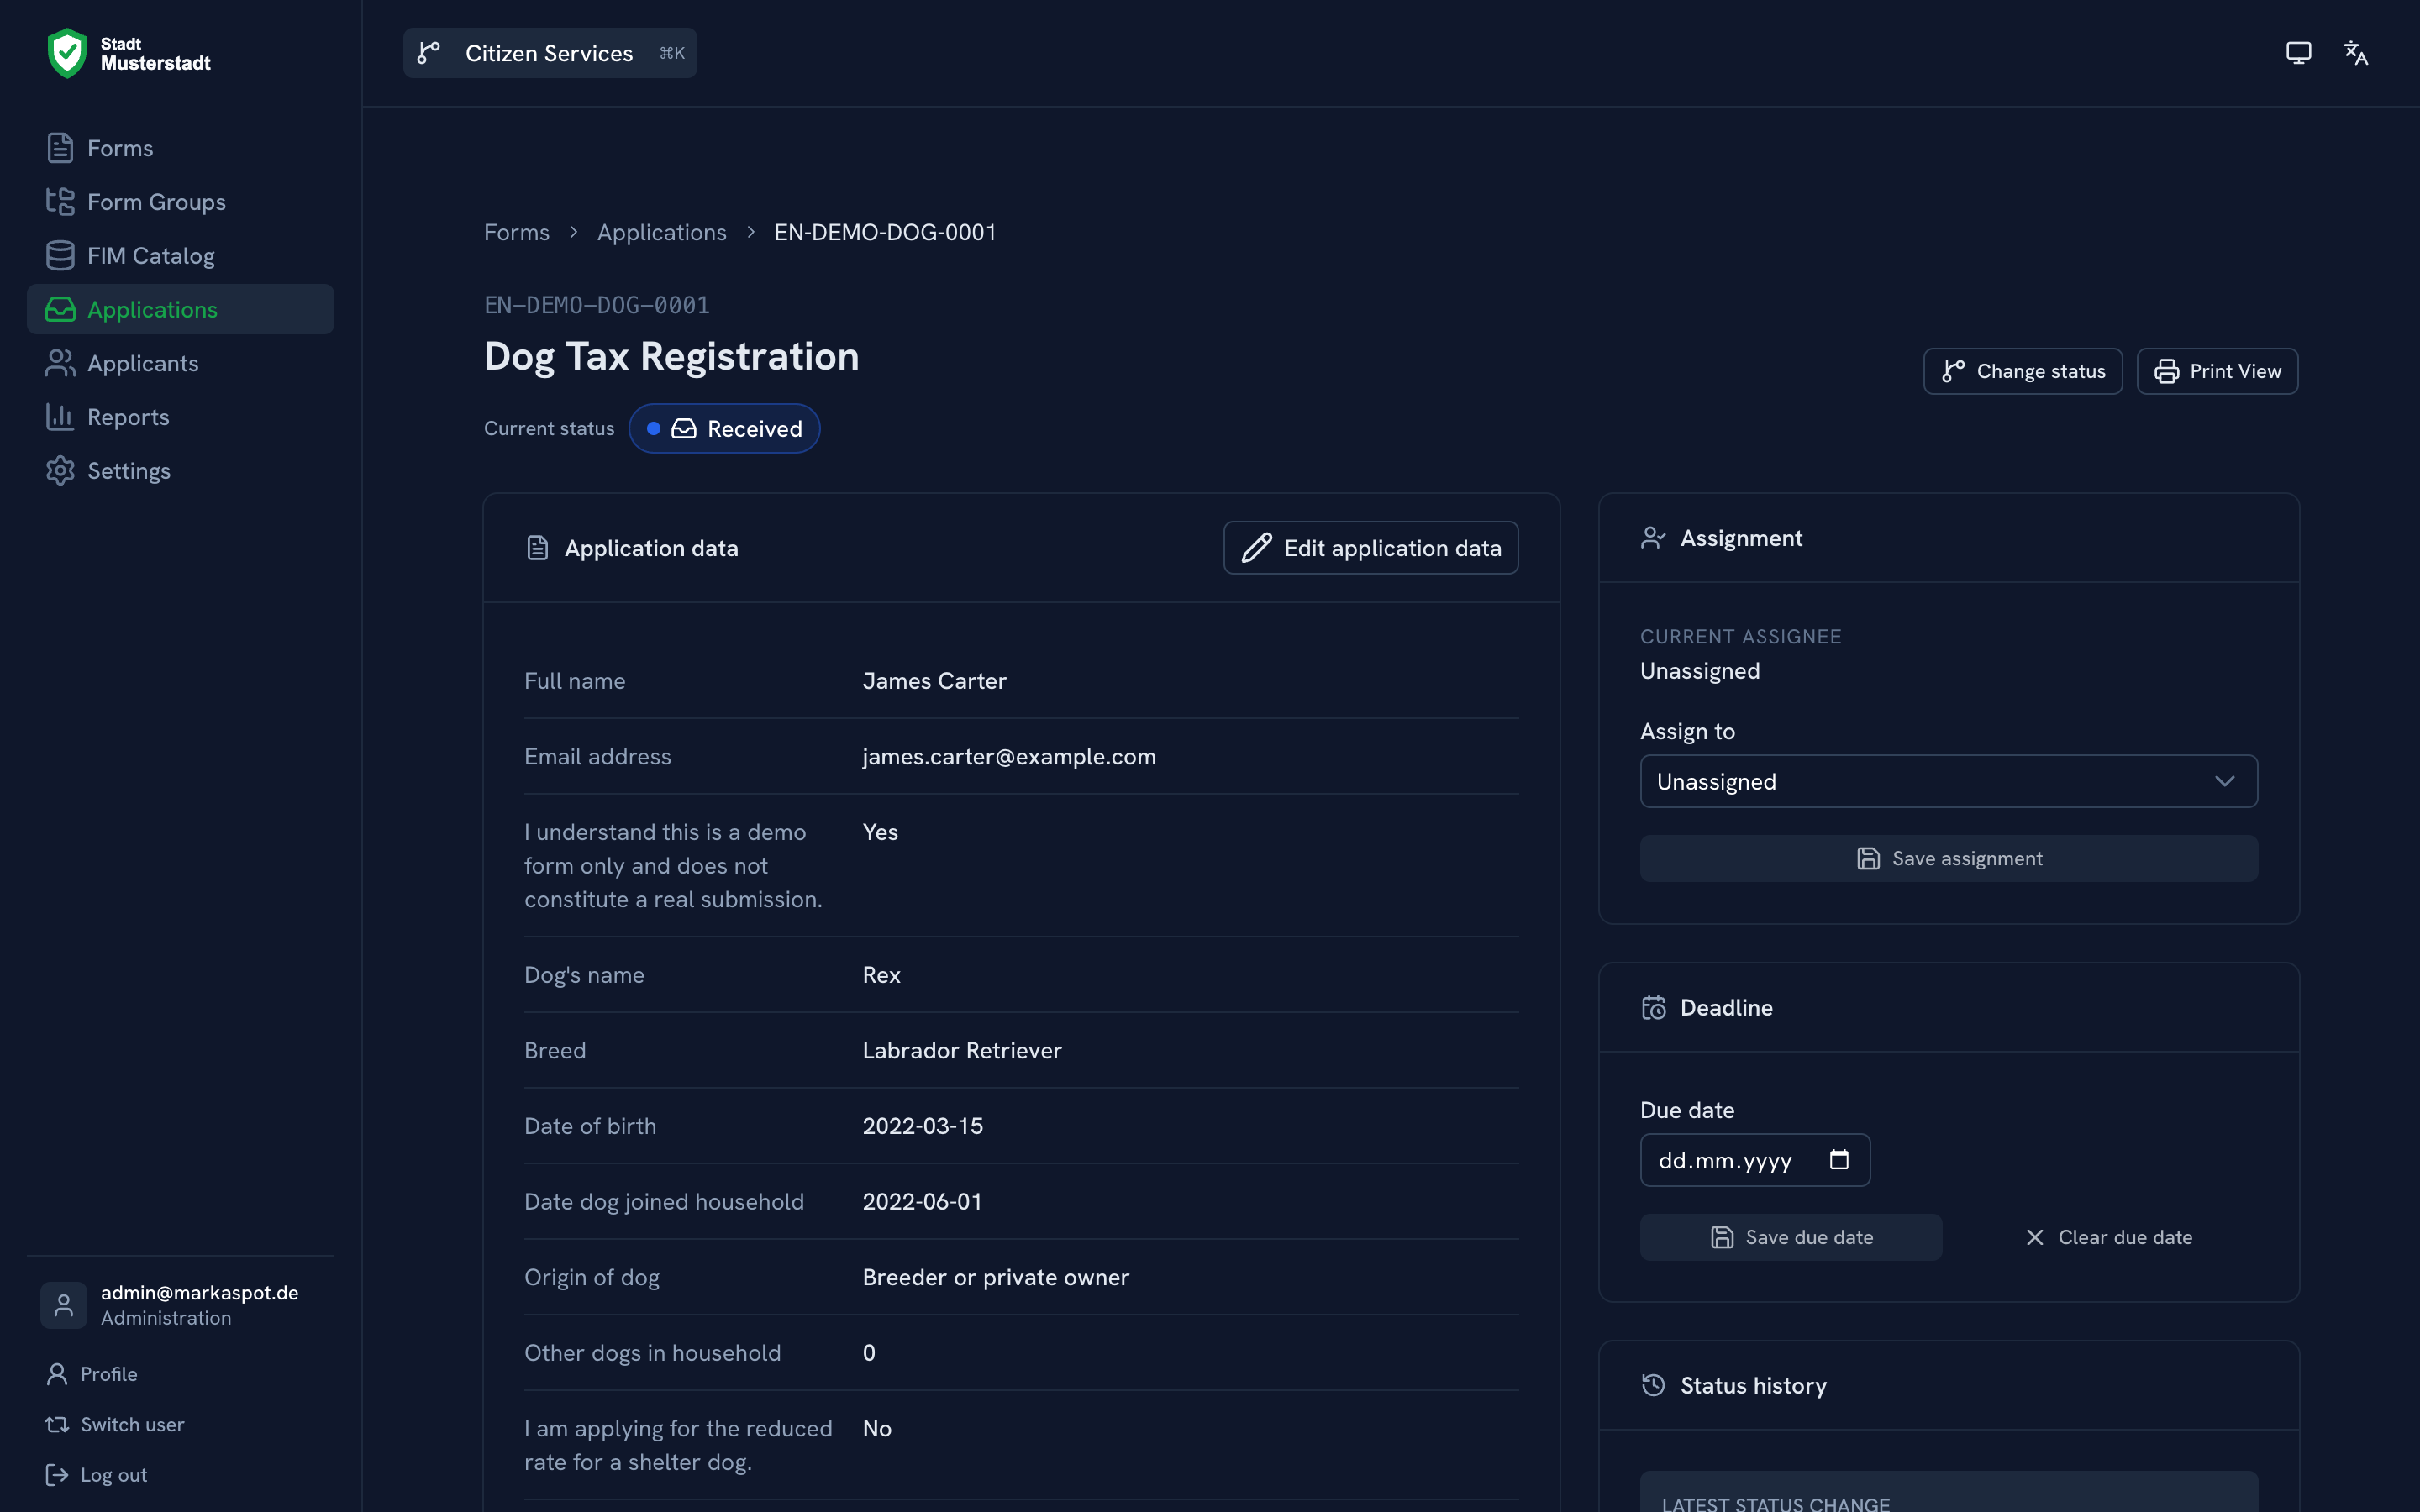Open Applicants in the sidebar
The height and width of the screenshot is (1512, 2420).
coord(180,363)
